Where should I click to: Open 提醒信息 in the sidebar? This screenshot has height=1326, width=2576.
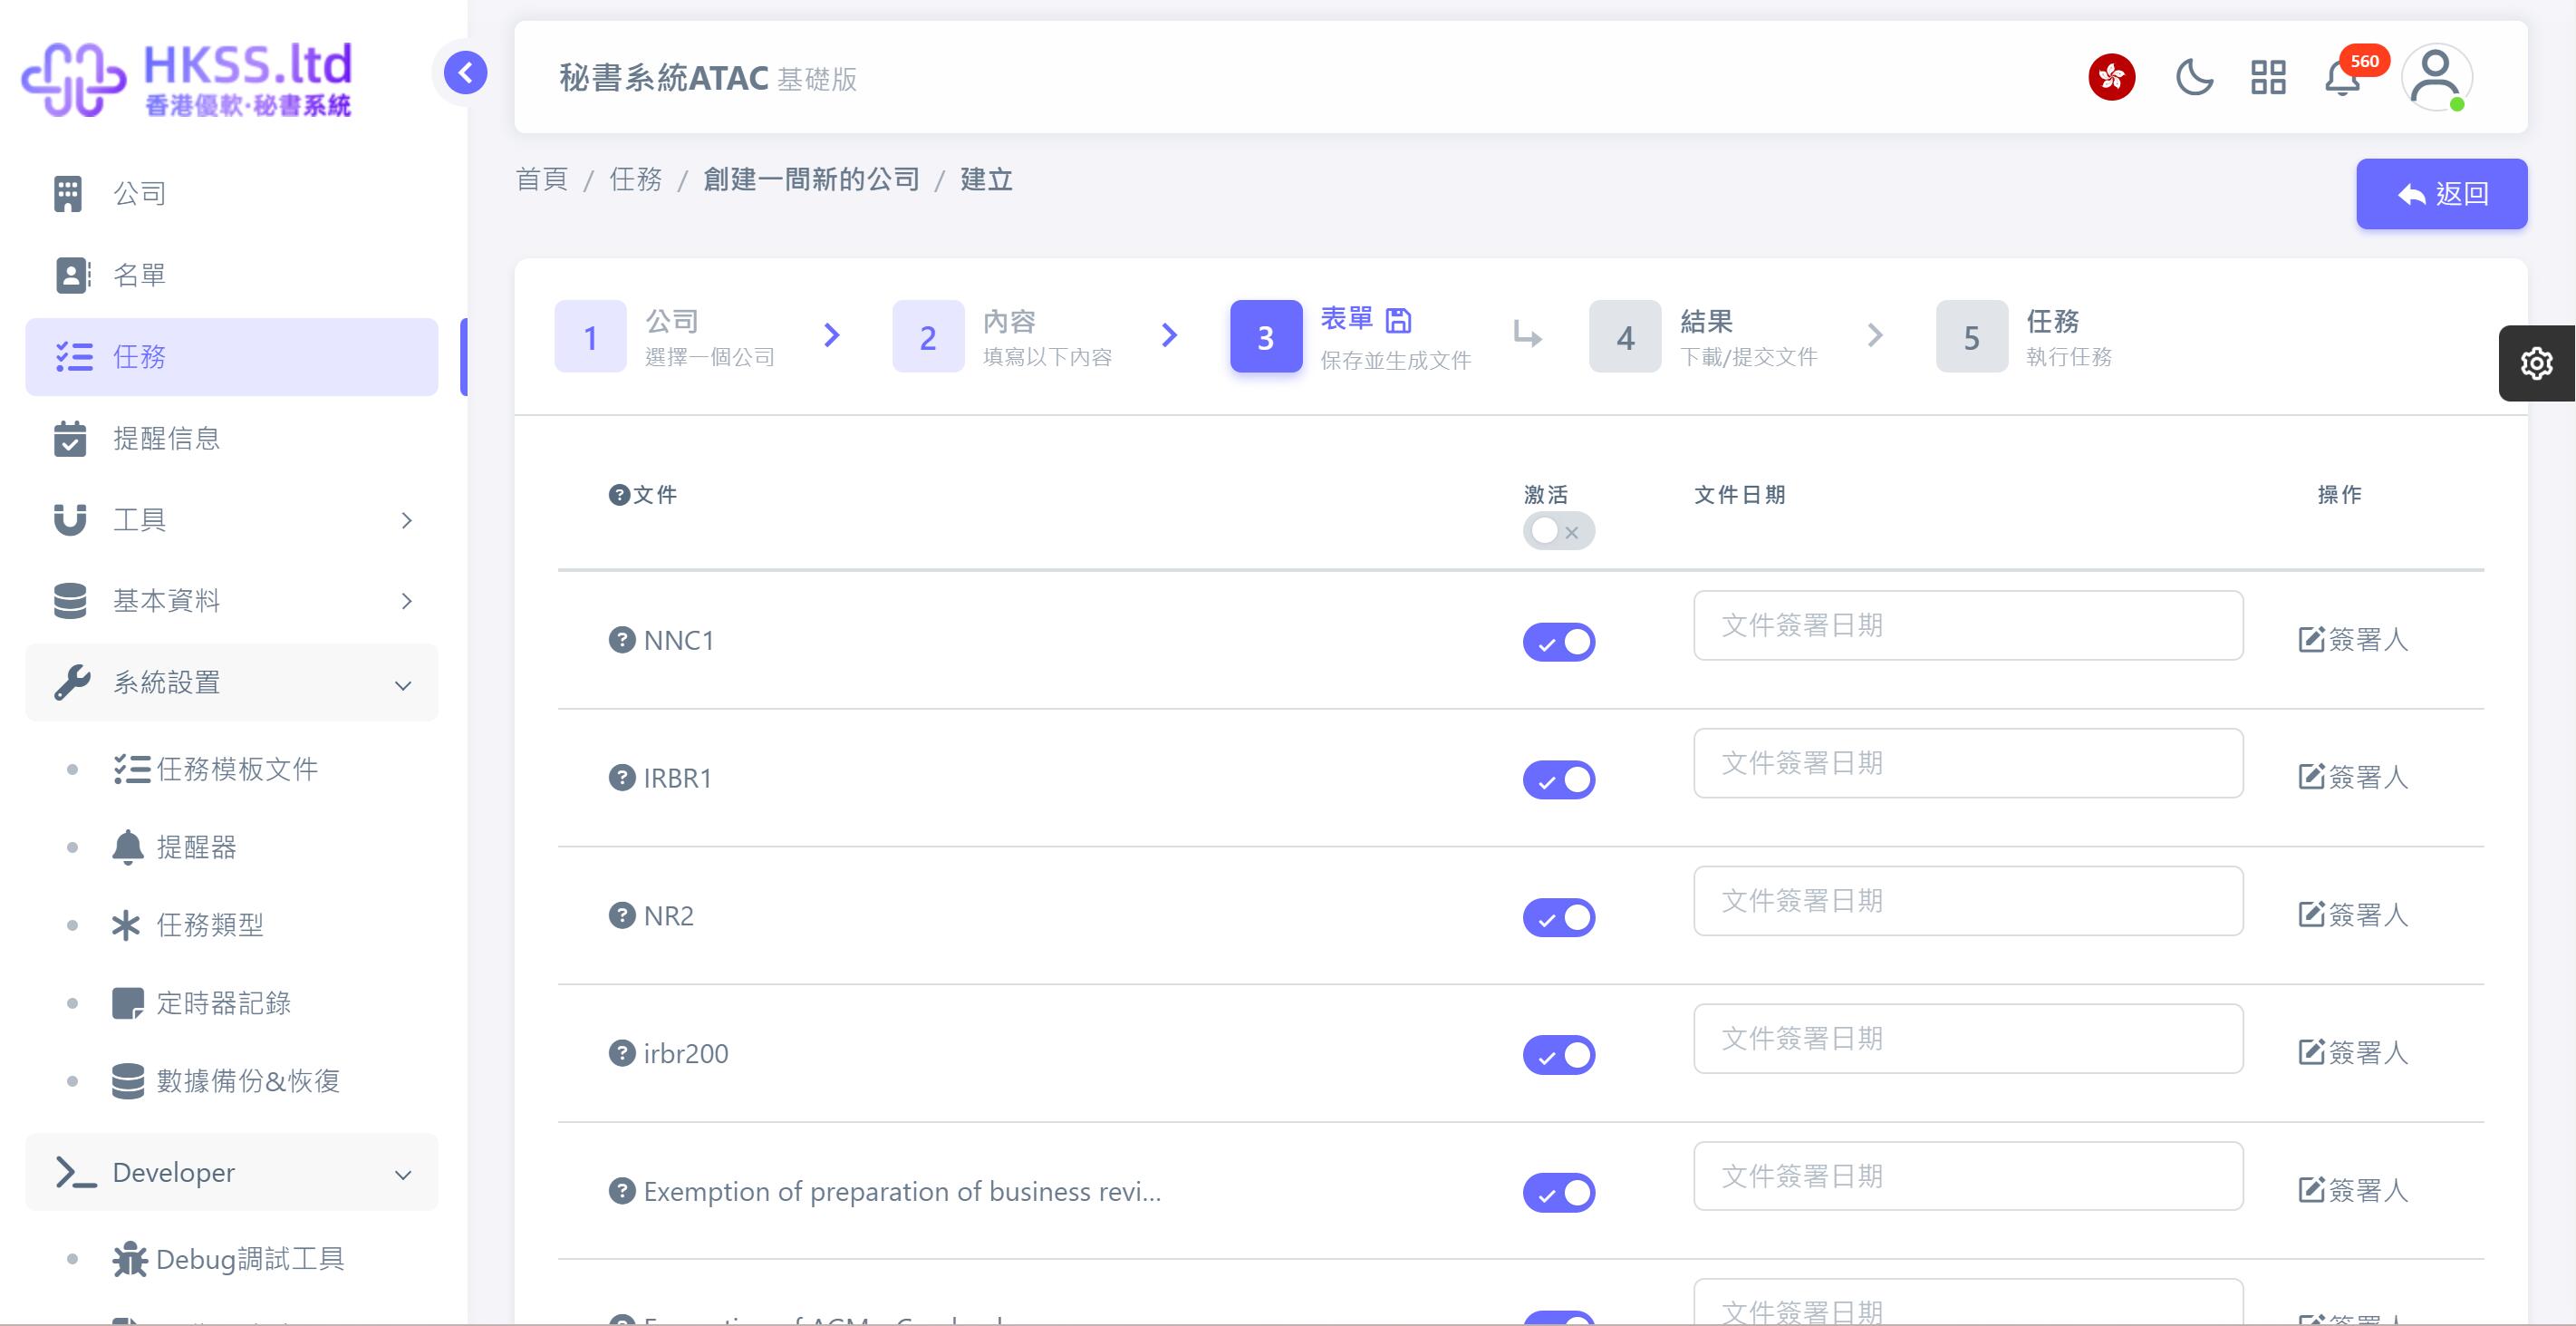pos(231,438)
